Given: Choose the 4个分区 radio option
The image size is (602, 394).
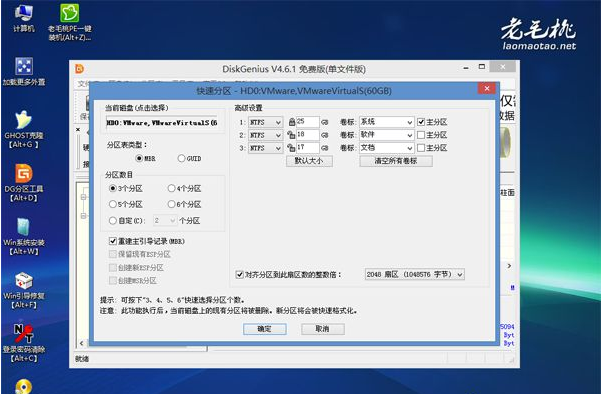Looking at the screenshot, I should point(171,188).
